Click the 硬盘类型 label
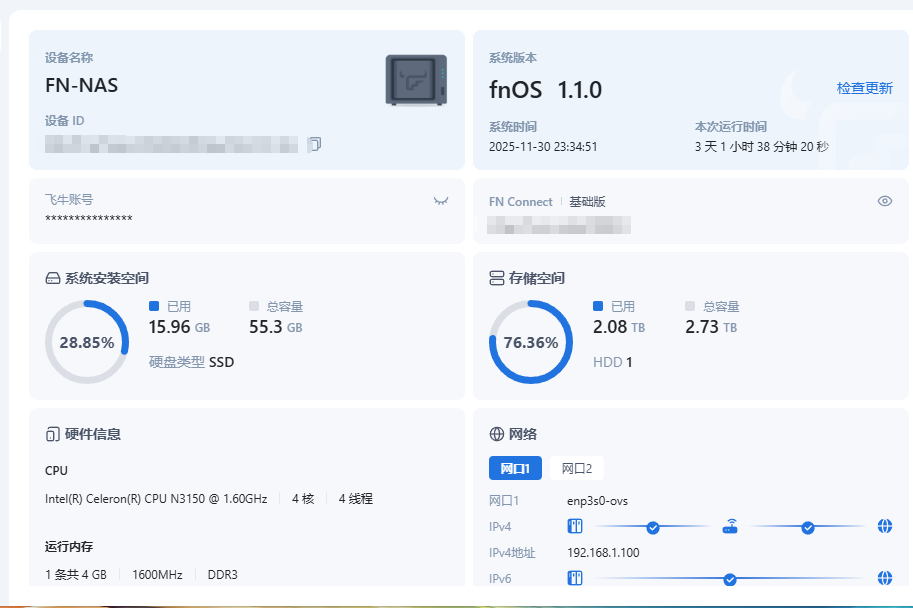 click(x=176, y=362)
